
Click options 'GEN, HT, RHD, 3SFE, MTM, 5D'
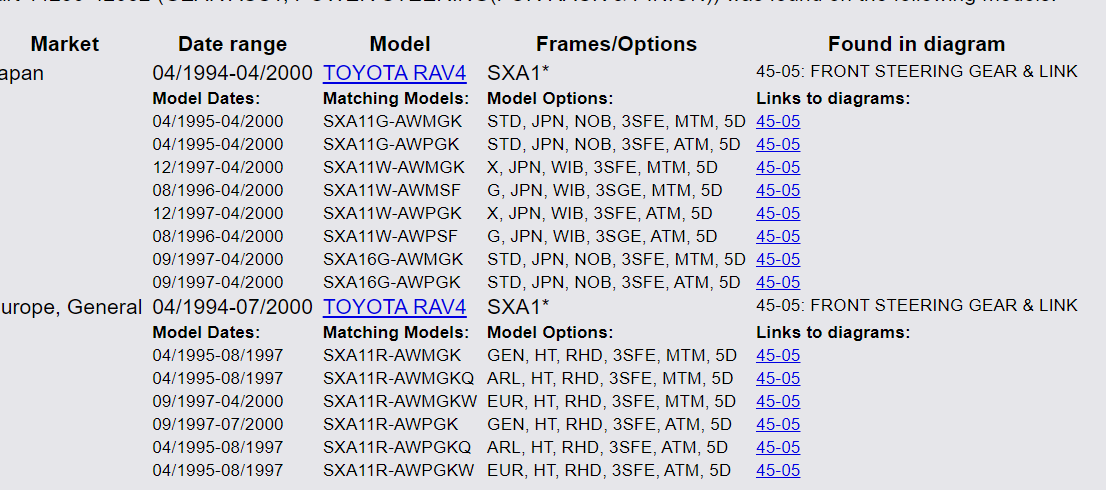click(612, 355)
